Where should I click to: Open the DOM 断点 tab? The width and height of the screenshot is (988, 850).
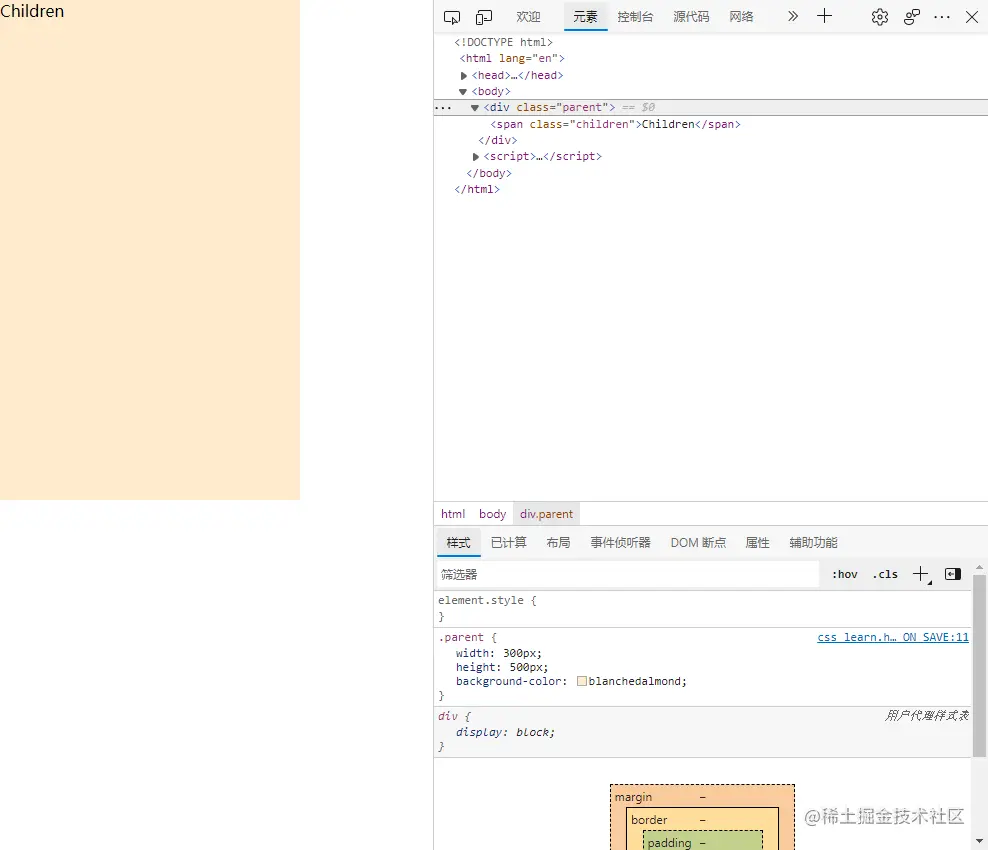tap(698, 543)
